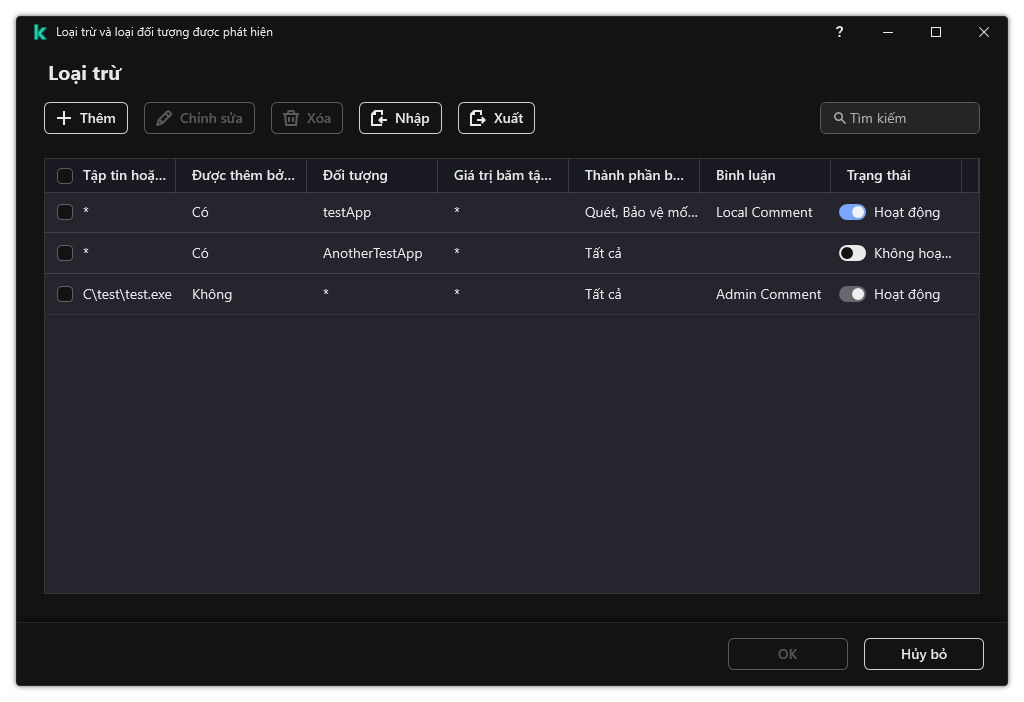This screenshot has width=1024, height=702.
Task: Sort by Bình luận column header
Action: [745, 176]
